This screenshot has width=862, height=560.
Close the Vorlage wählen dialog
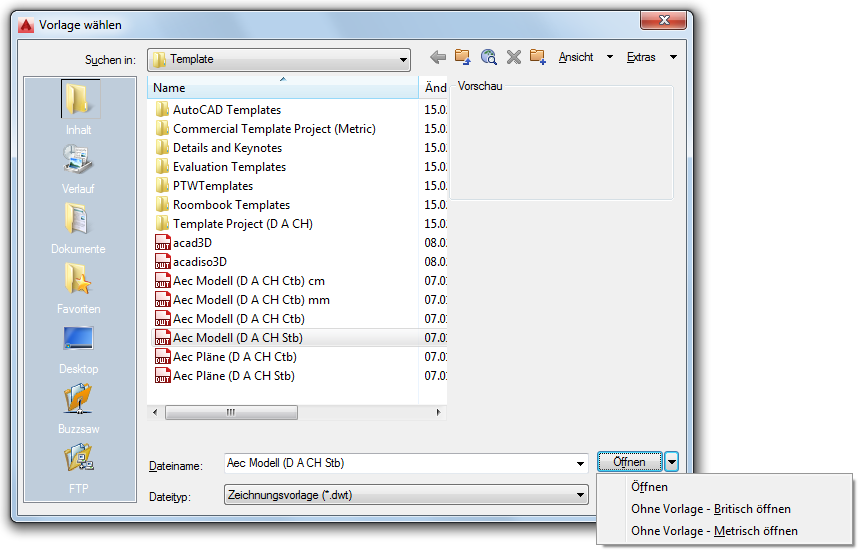coord(664,20)
